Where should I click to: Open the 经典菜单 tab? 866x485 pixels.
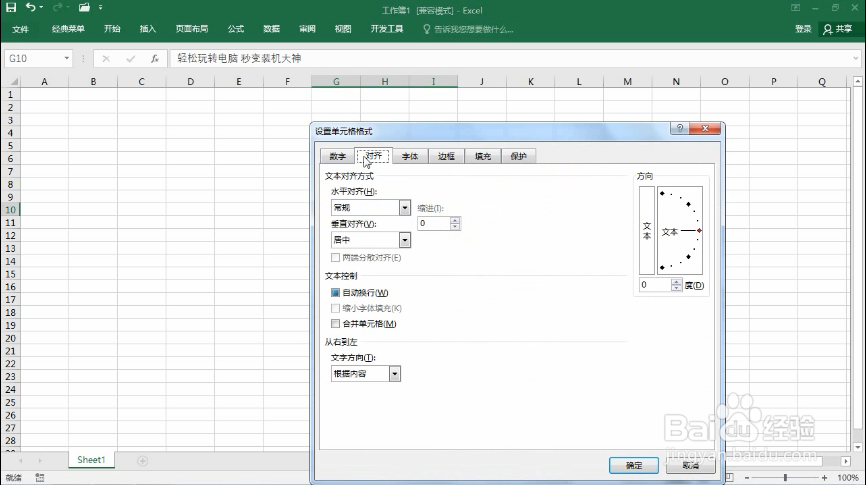68,29
